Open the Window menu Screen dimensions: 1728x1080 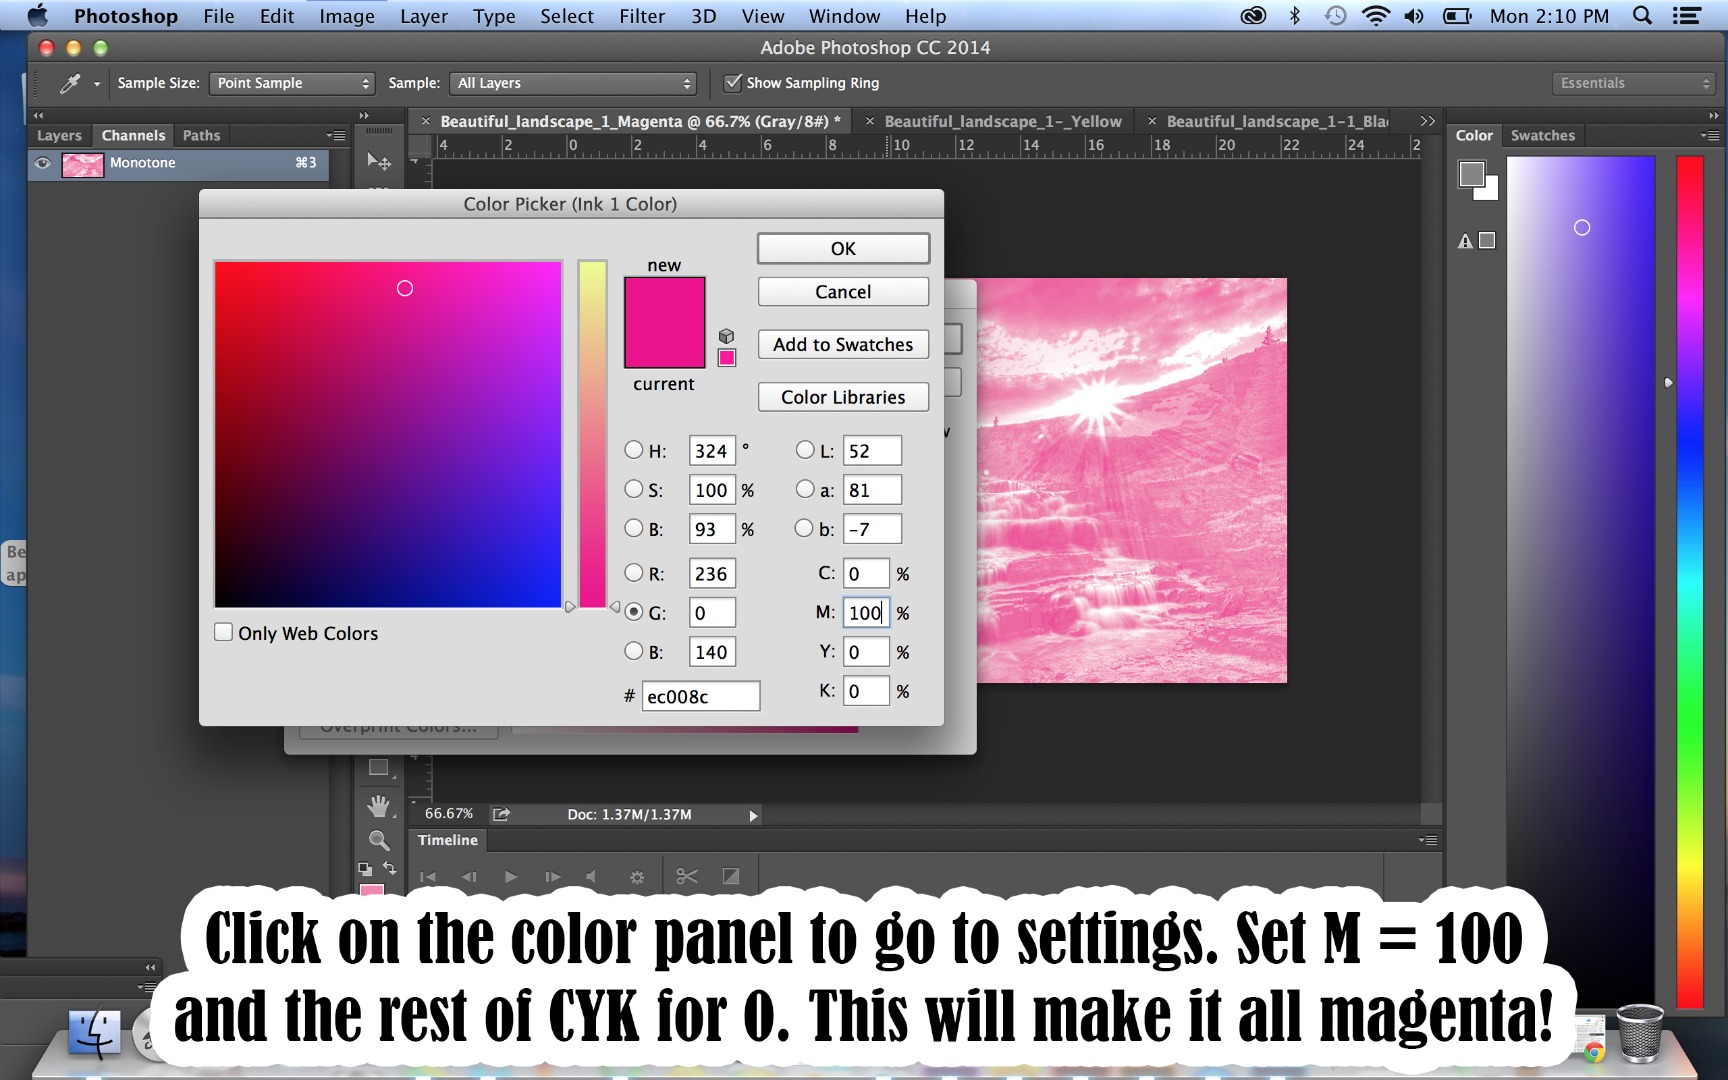coord(843,16)
